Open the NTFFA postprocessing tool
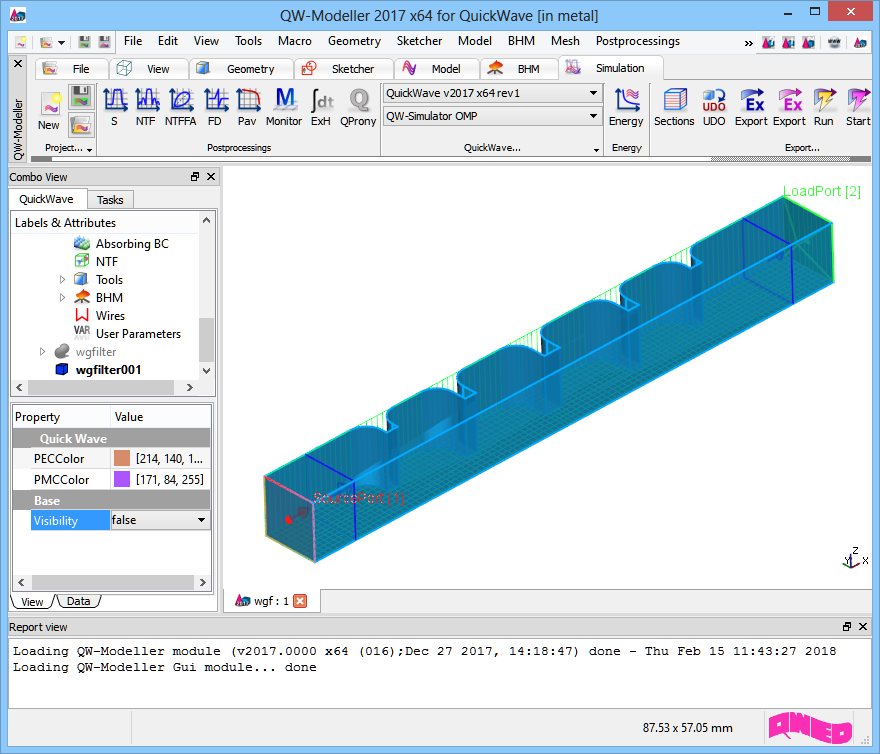 coord(181,107)
